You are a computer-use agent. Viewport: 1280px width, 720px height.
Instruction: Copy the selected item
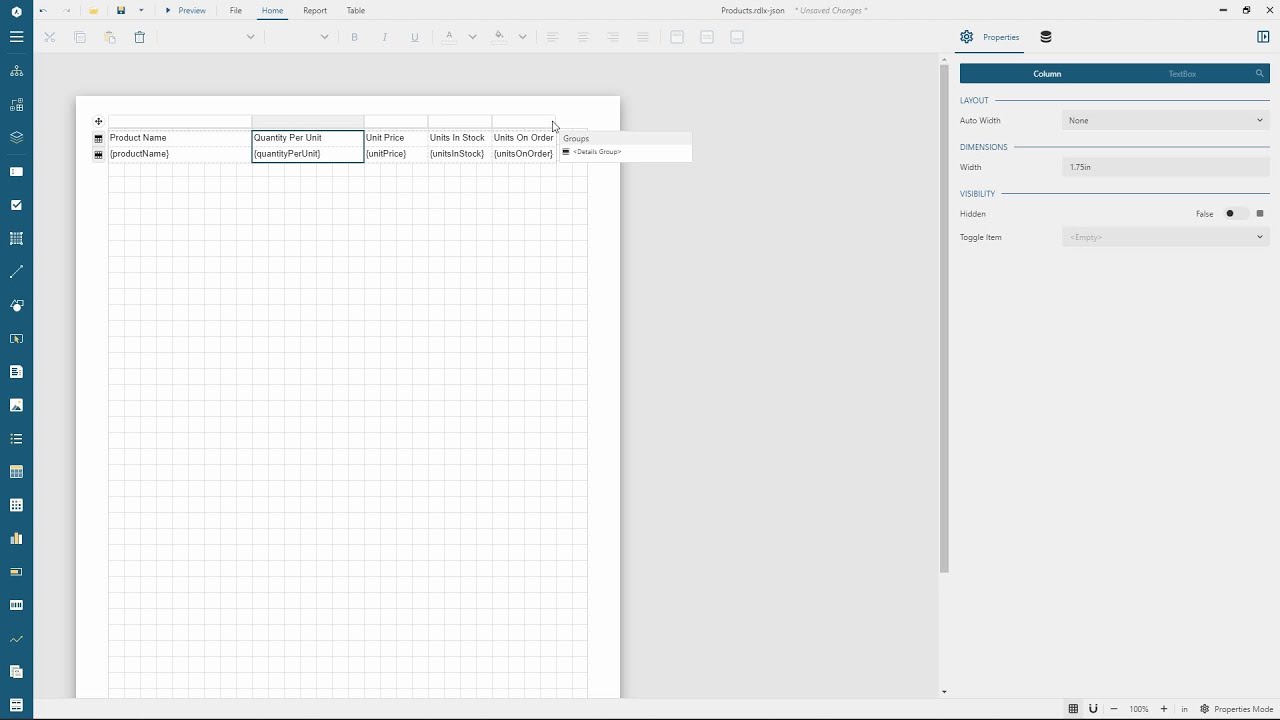pos(80,37)
